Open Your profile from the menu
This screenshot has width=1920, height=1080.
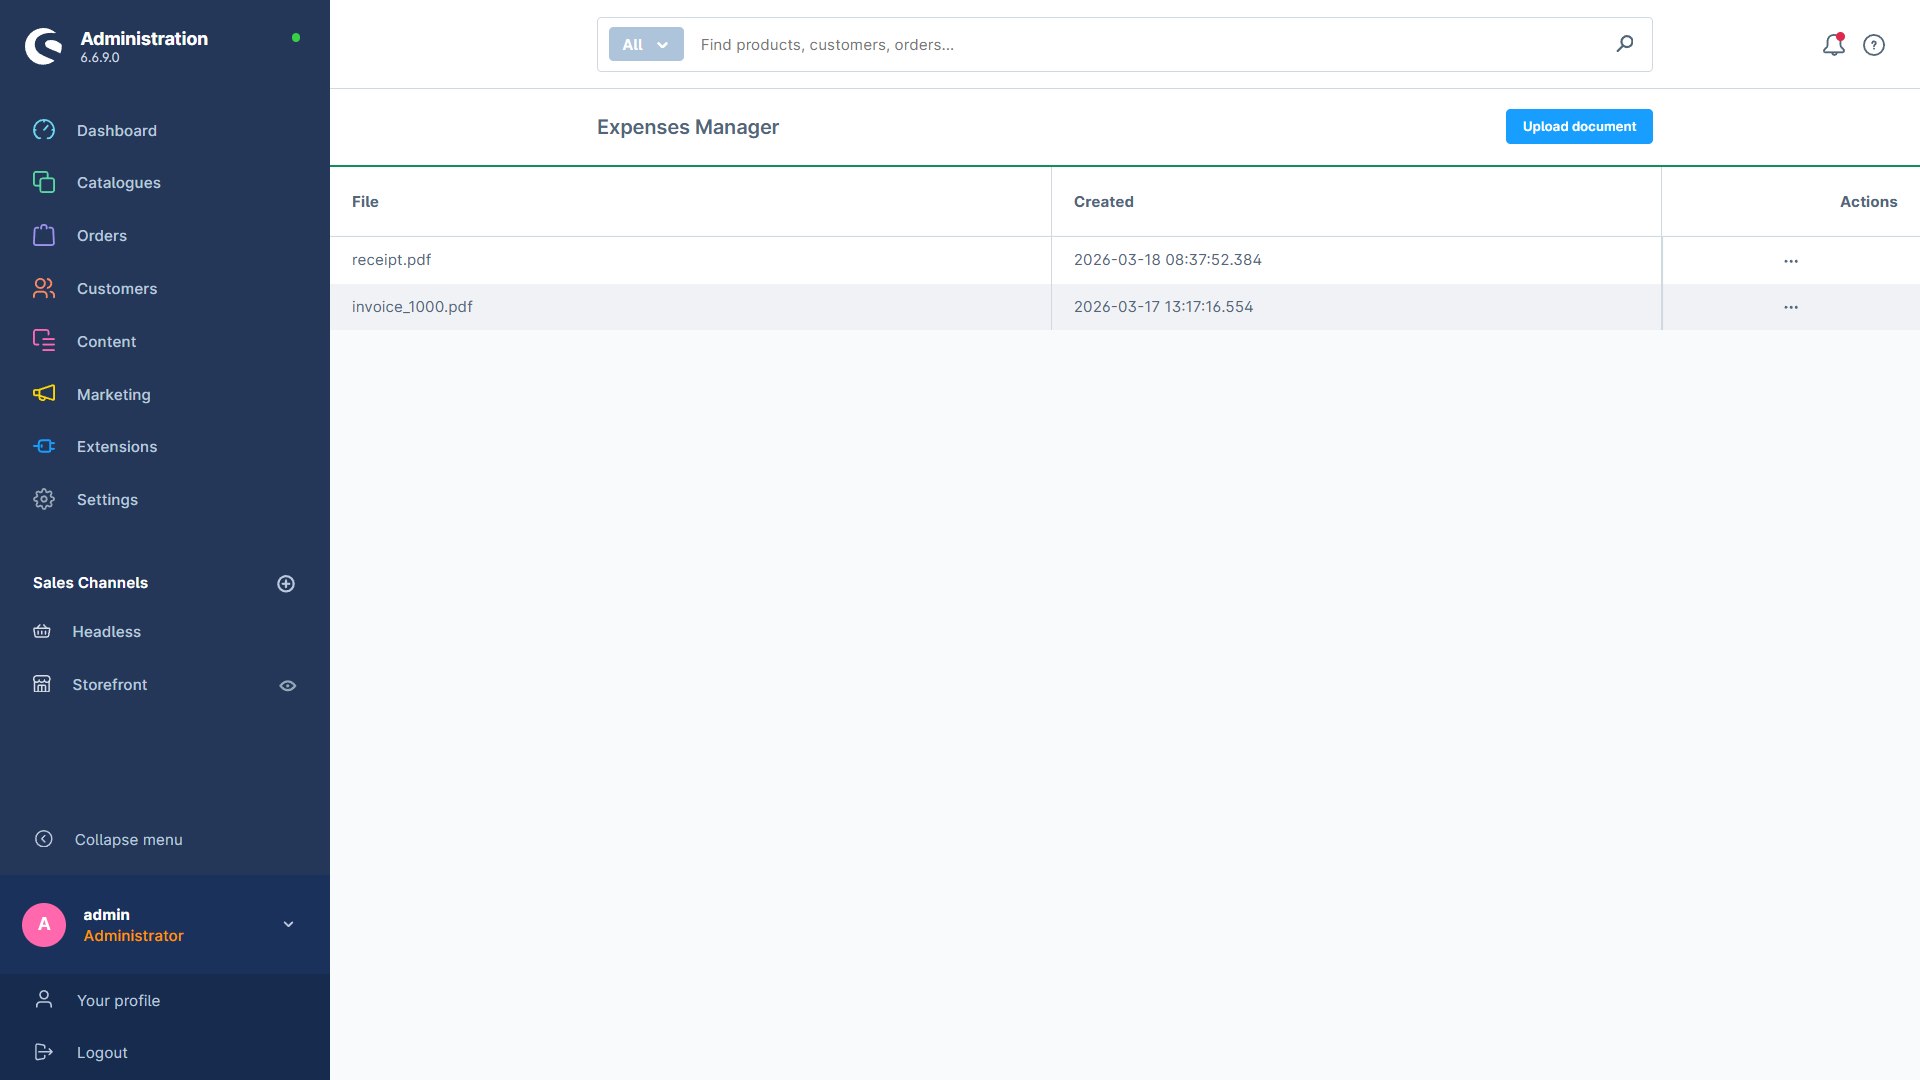click(118, 1000)
